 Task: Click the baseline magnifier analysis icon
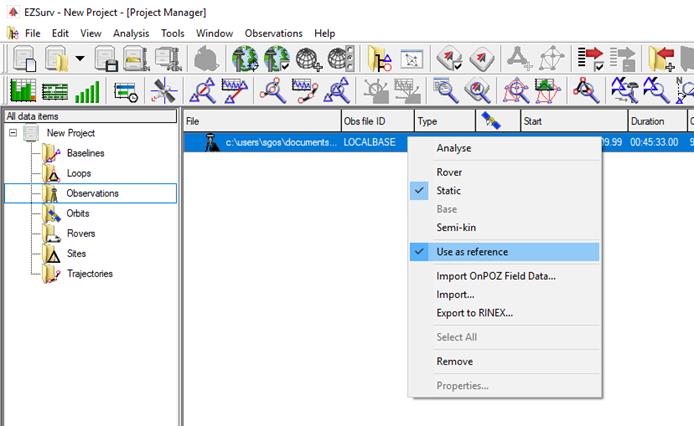[x=202, y=91]
